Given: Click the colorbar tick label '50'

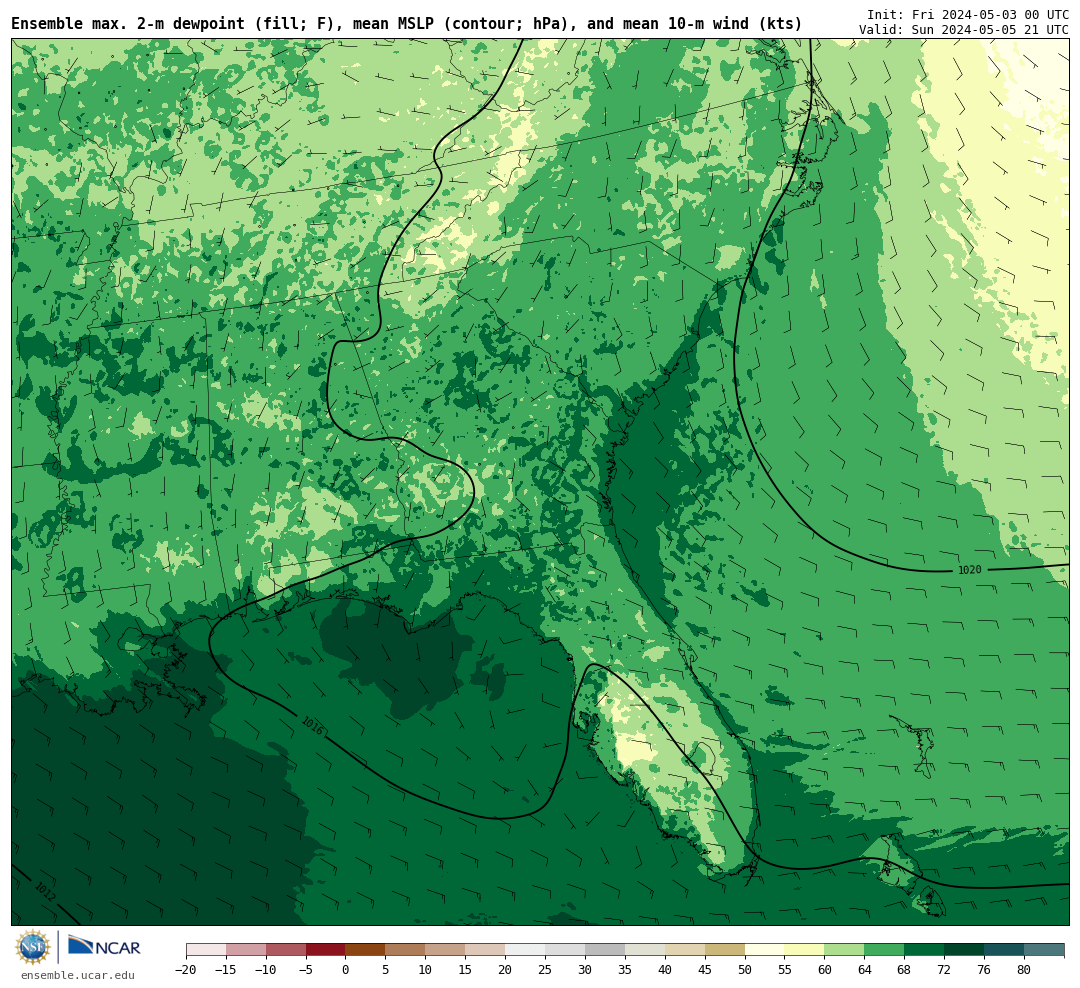Looking at the screenshot, I should [x=745, y=970].
